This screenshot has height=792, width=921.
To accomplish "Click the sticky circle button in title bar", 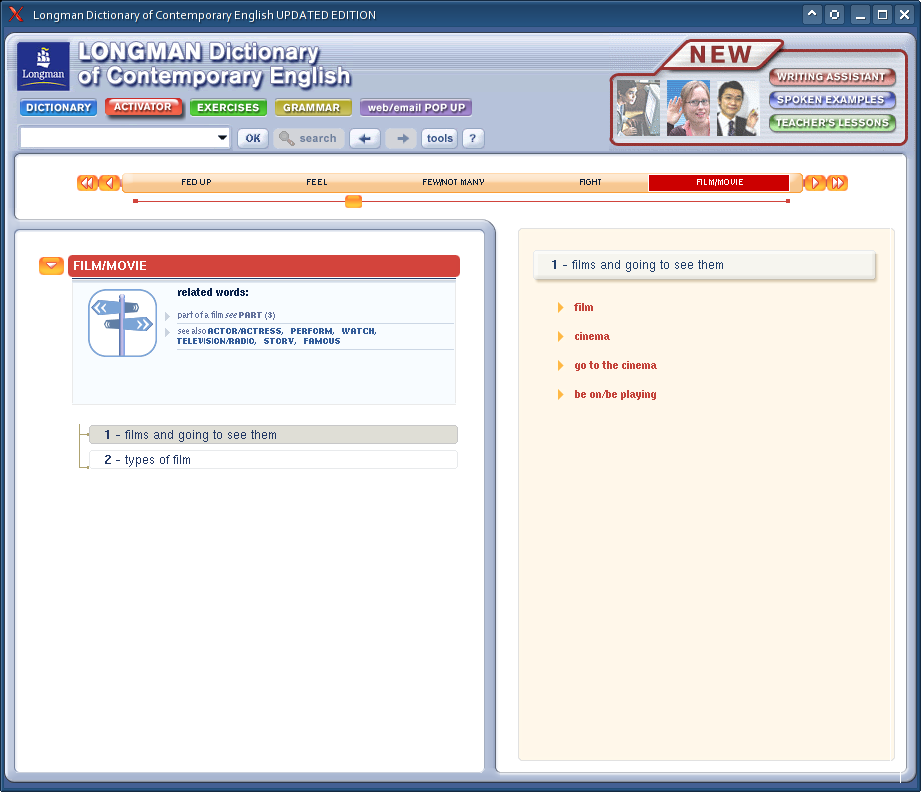I will pyautogui.click(x=834, y=14).
